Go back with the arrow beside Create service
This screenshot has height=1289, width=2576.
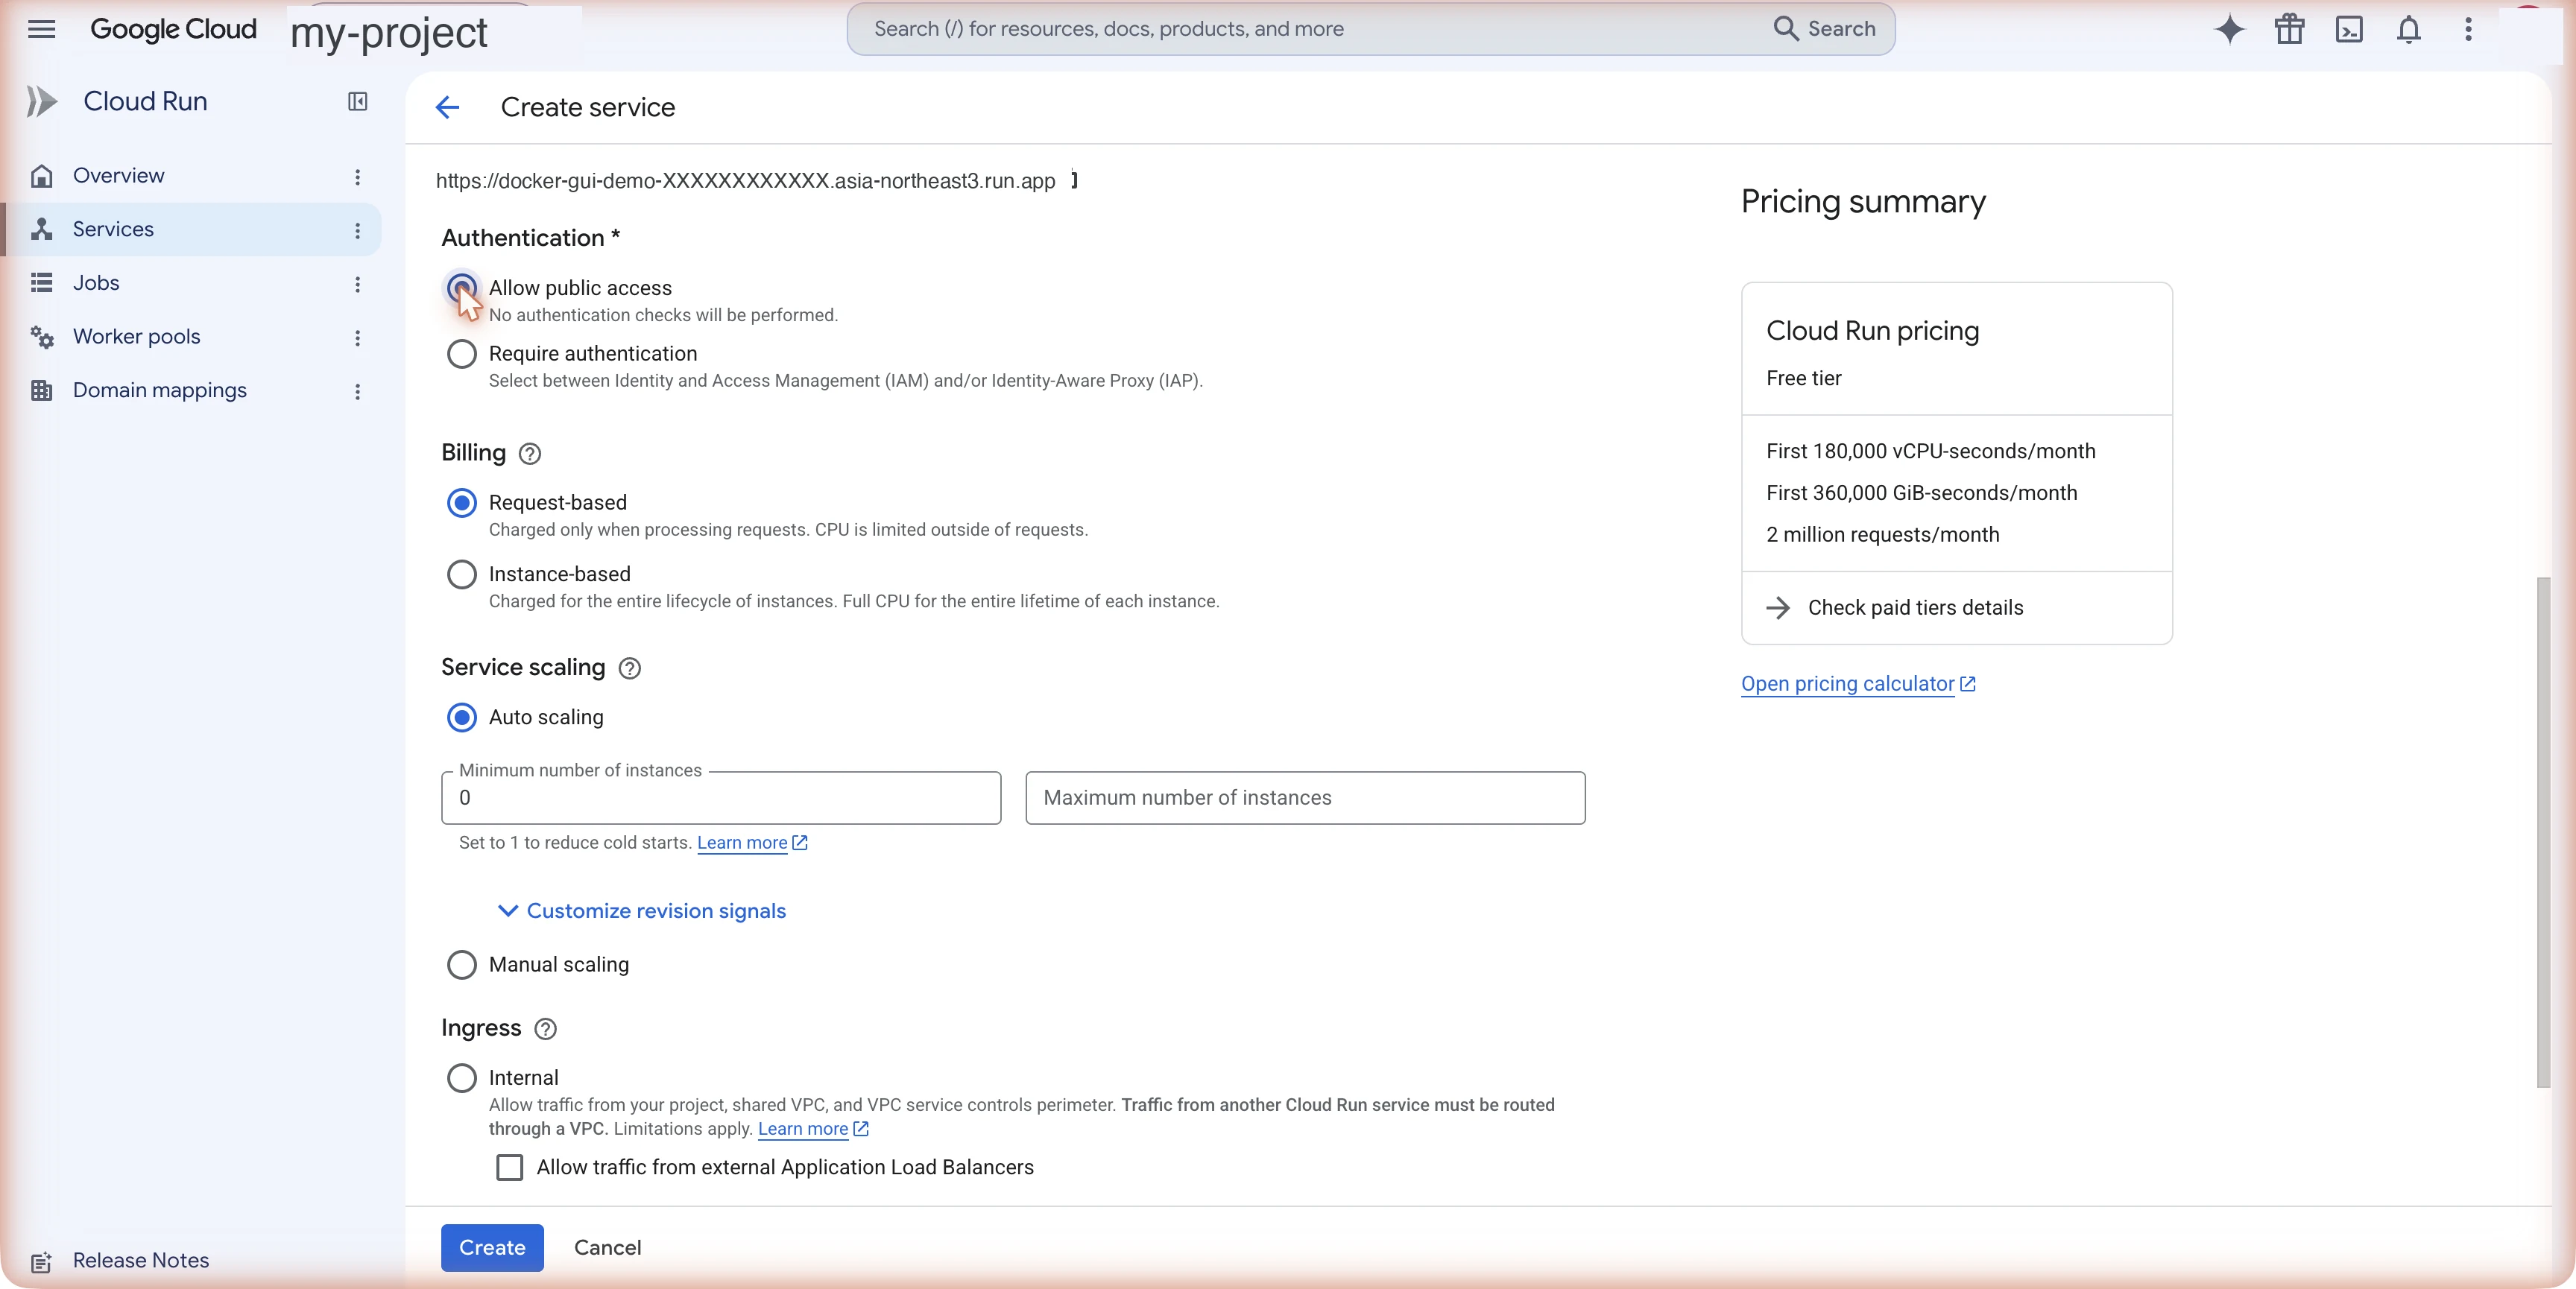[x=447, y=107]
